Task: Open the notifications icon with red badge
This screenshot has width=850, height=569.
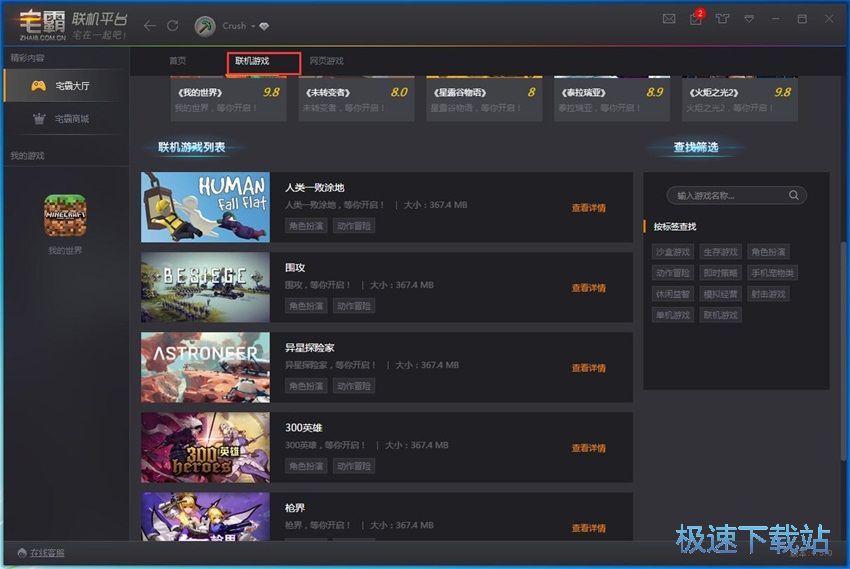Action: click(x=696, y=18)
